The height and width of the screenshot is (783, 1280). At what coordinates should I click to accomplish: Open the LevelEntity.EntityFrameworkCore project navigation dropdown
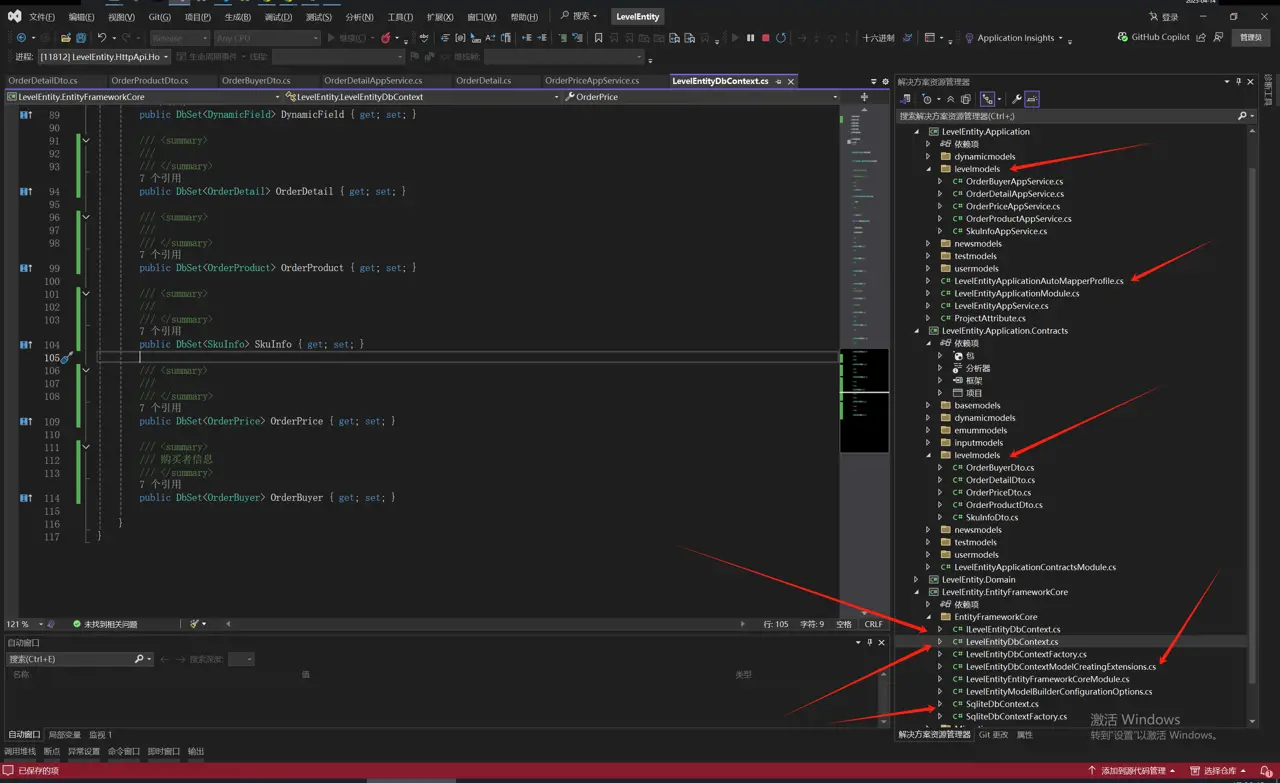click(142, 97)
